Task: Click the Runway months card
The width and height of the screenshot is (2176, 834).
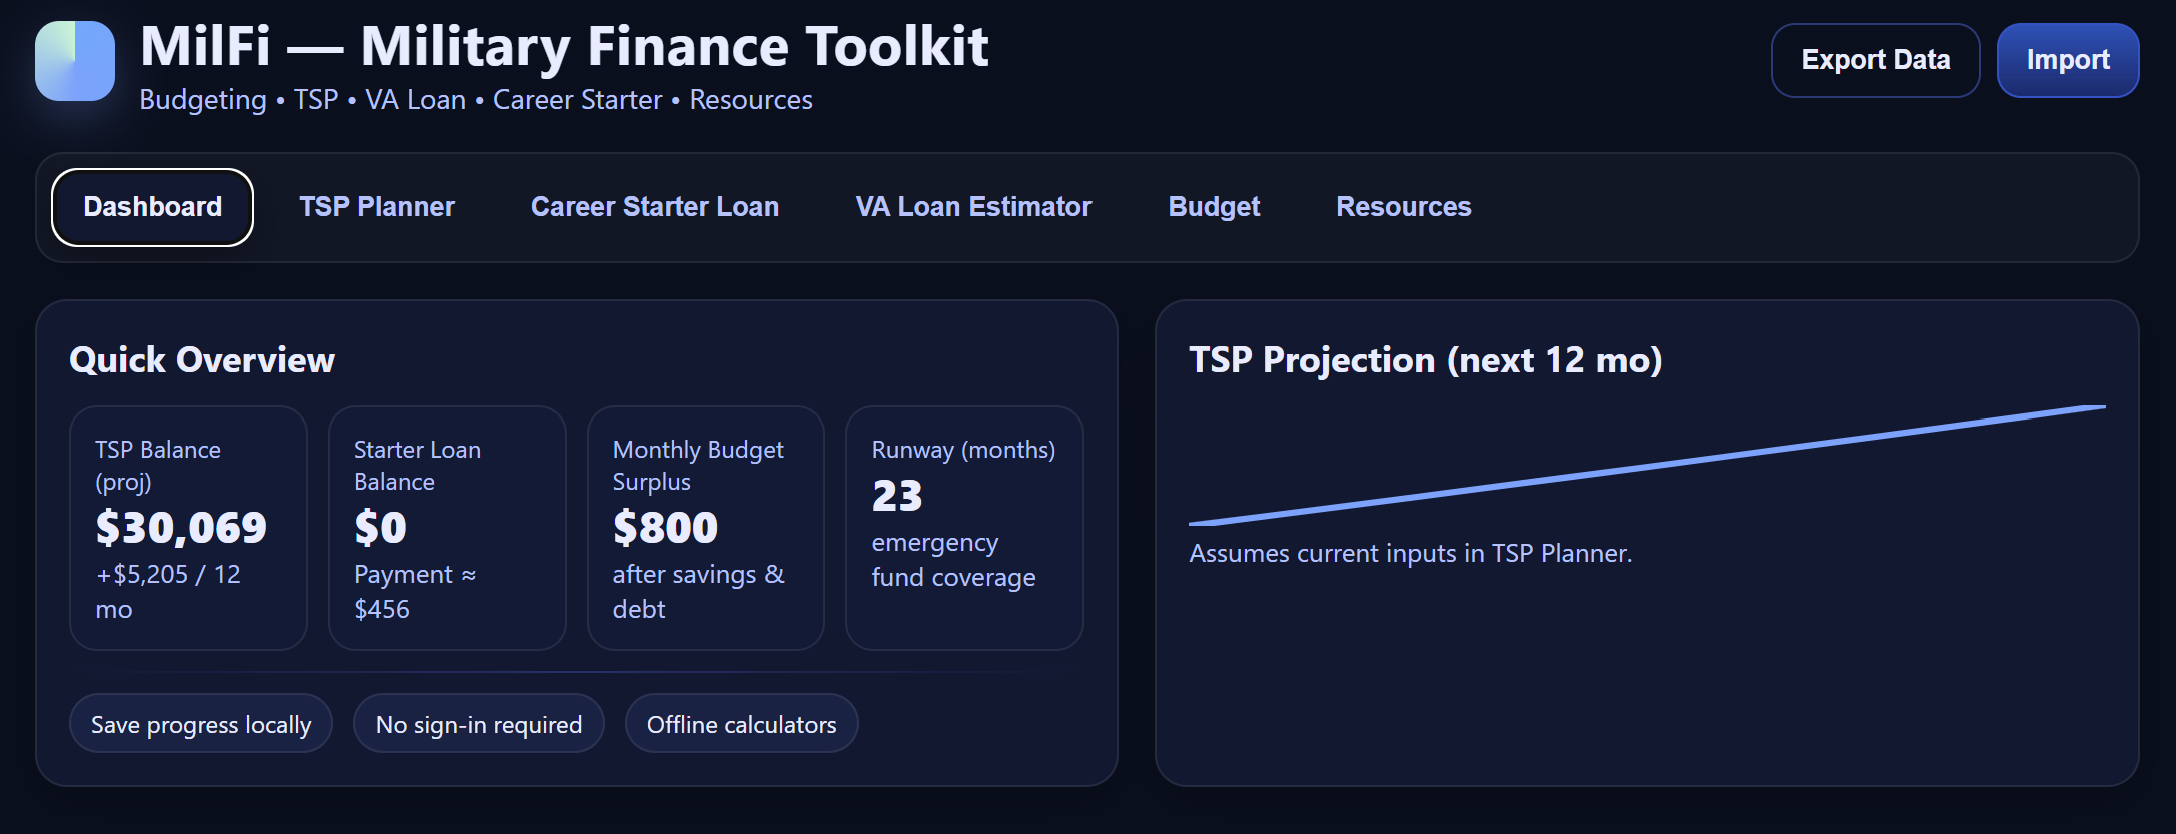Action: click(x=964, y=528)
